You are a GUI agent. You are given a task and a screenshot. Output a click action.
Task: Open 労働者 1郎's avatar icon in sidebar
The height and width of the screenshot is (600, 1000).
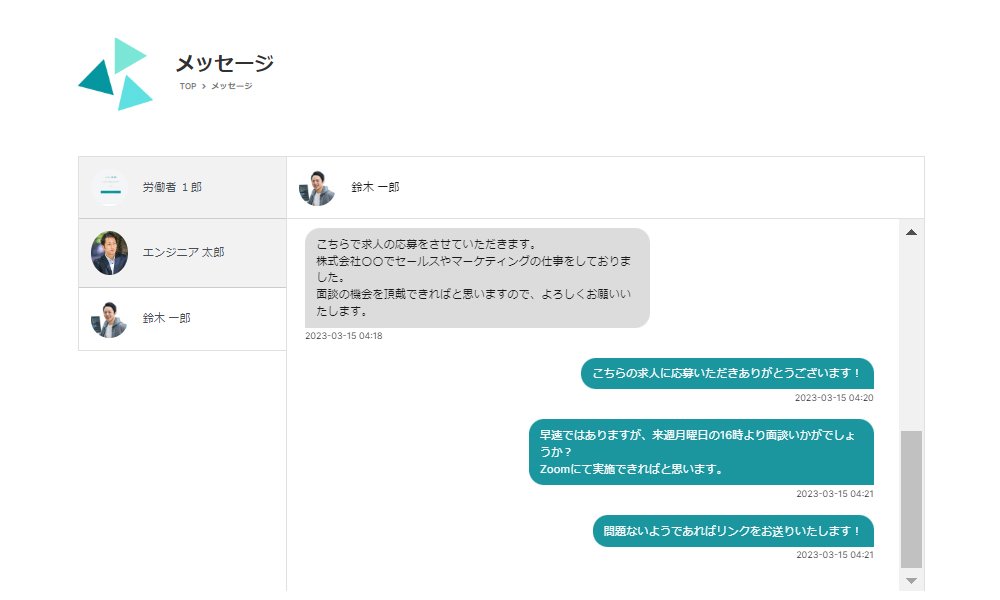(x=109, y=187)
